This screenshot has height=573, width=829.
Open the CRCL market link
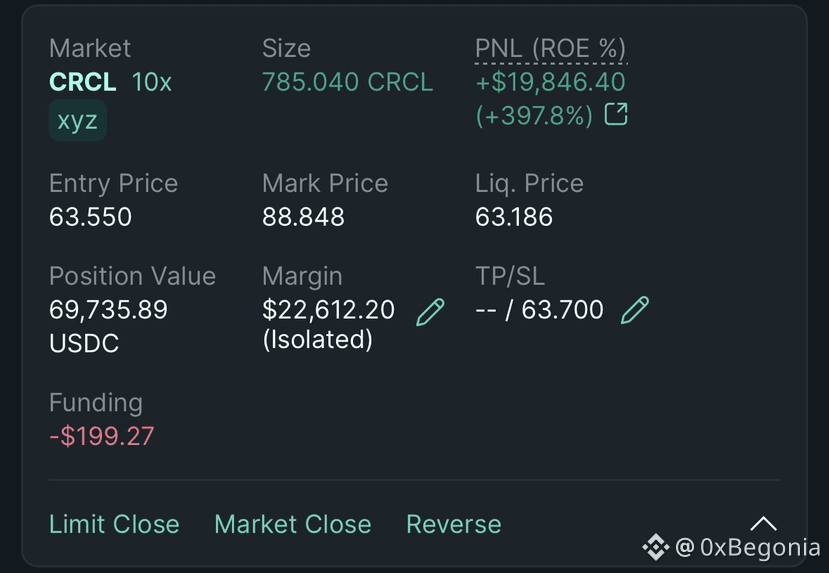point(82,82)
